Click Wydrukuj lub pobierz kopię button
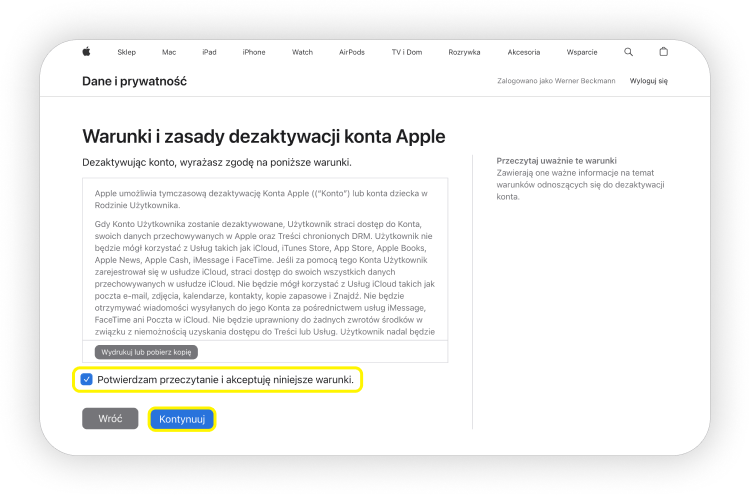Screen dimensions: 750x496 [x=146, y=352]
